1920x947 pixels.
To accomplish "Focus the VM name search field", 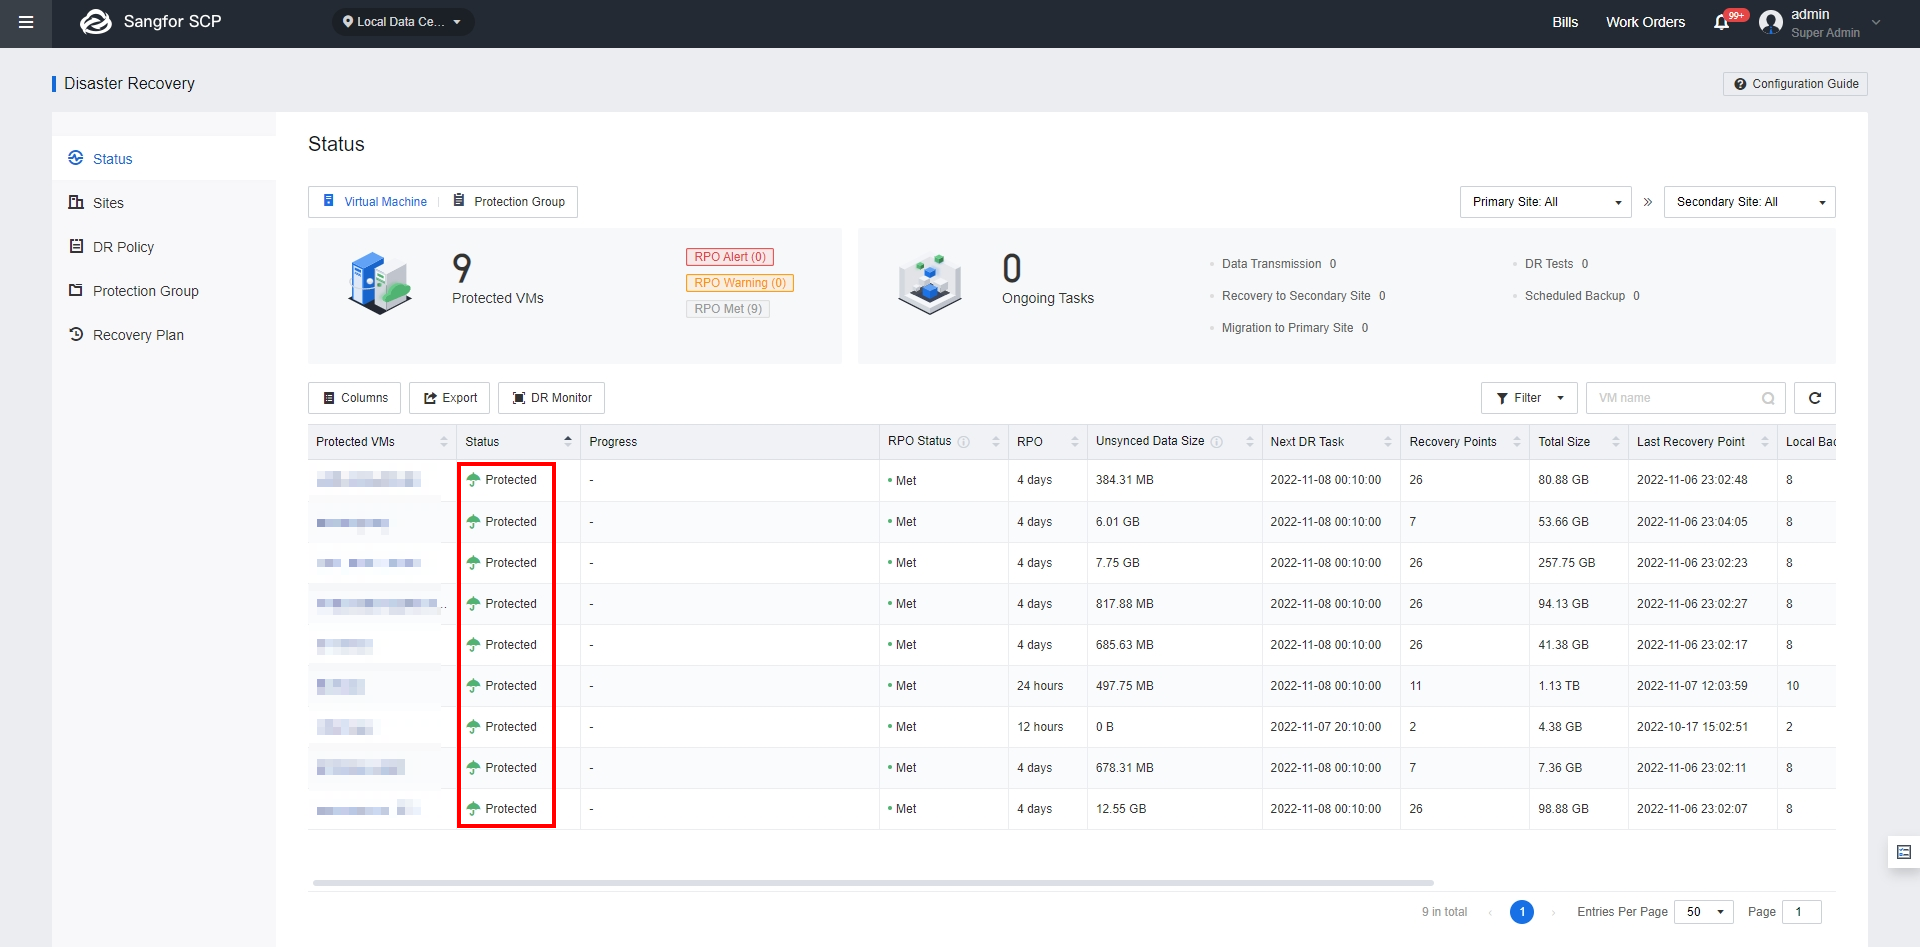I will tap(1673, 398).
